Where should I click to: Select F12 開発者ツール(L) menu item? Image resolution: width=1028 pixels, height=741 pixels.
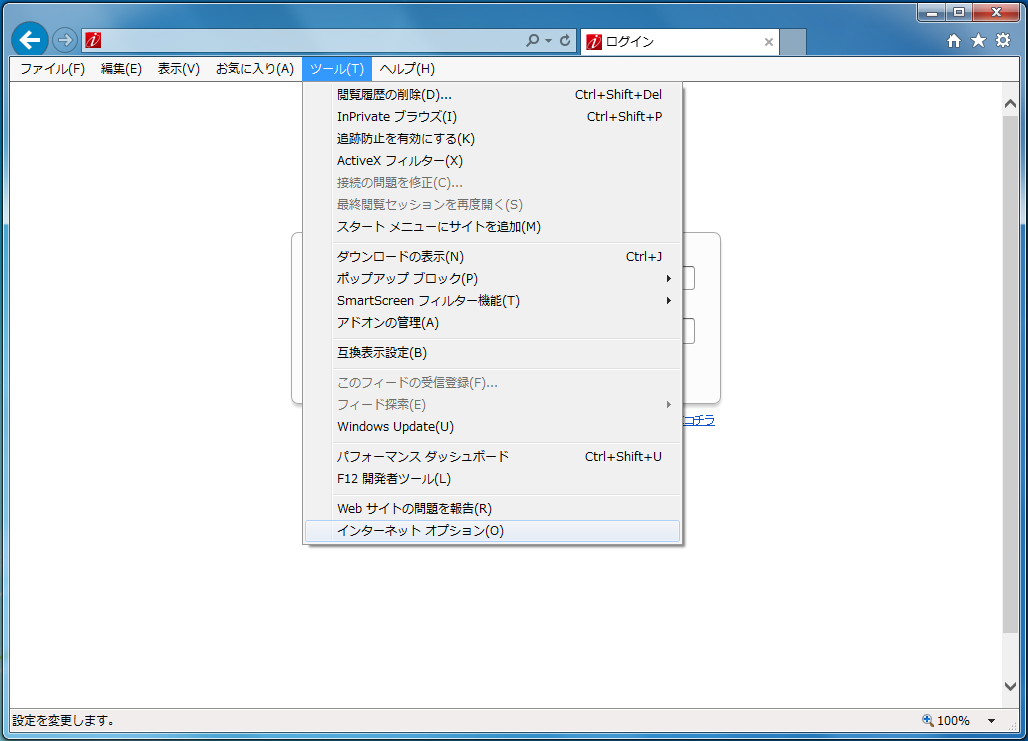tap(492, 479)
